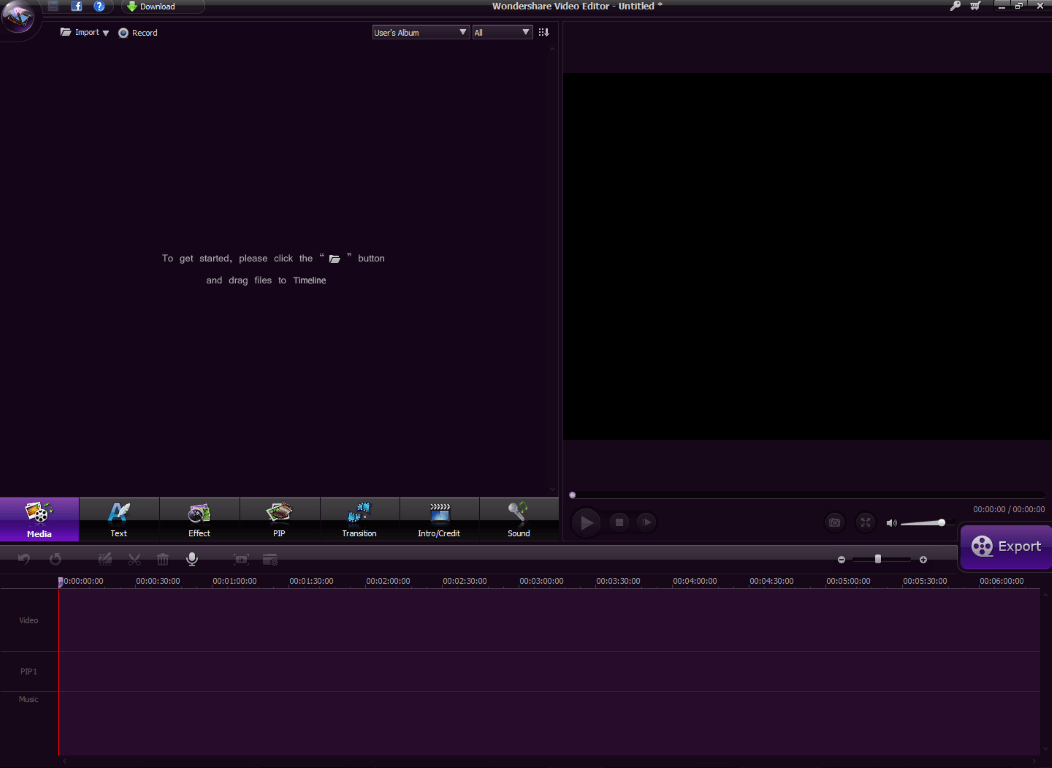Viewport: 1052px width, 768px height.
Task: Open the User's Album dropdown
Action: tap(420, 32)
